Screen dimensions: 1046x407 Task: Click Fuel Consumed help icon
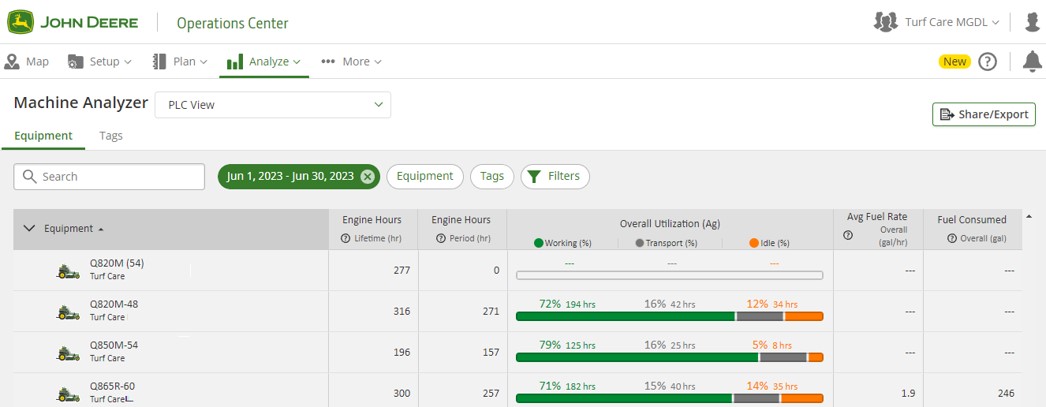point(953,239)
